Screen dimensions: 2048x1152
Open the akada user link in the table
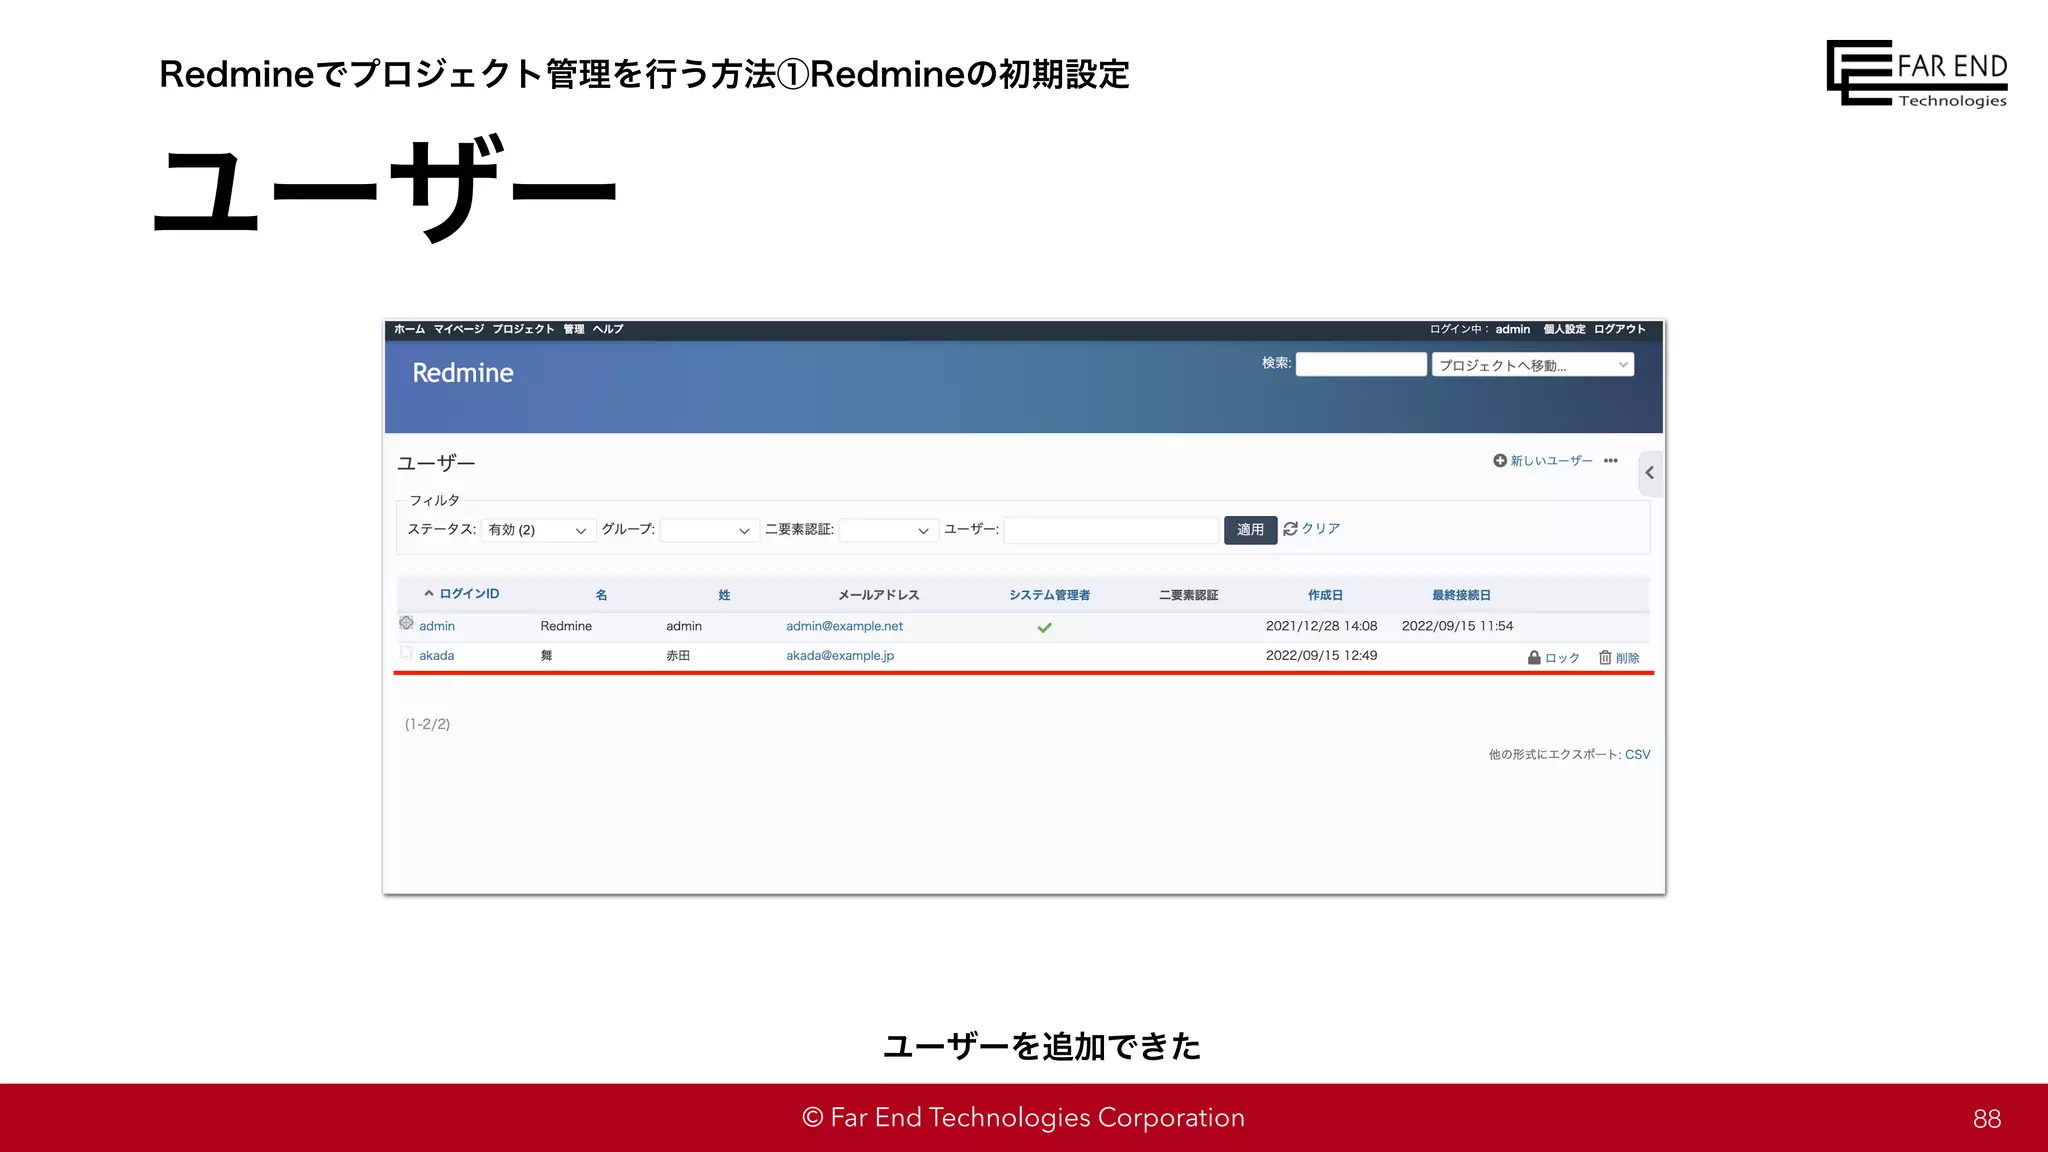pos(437,656)
